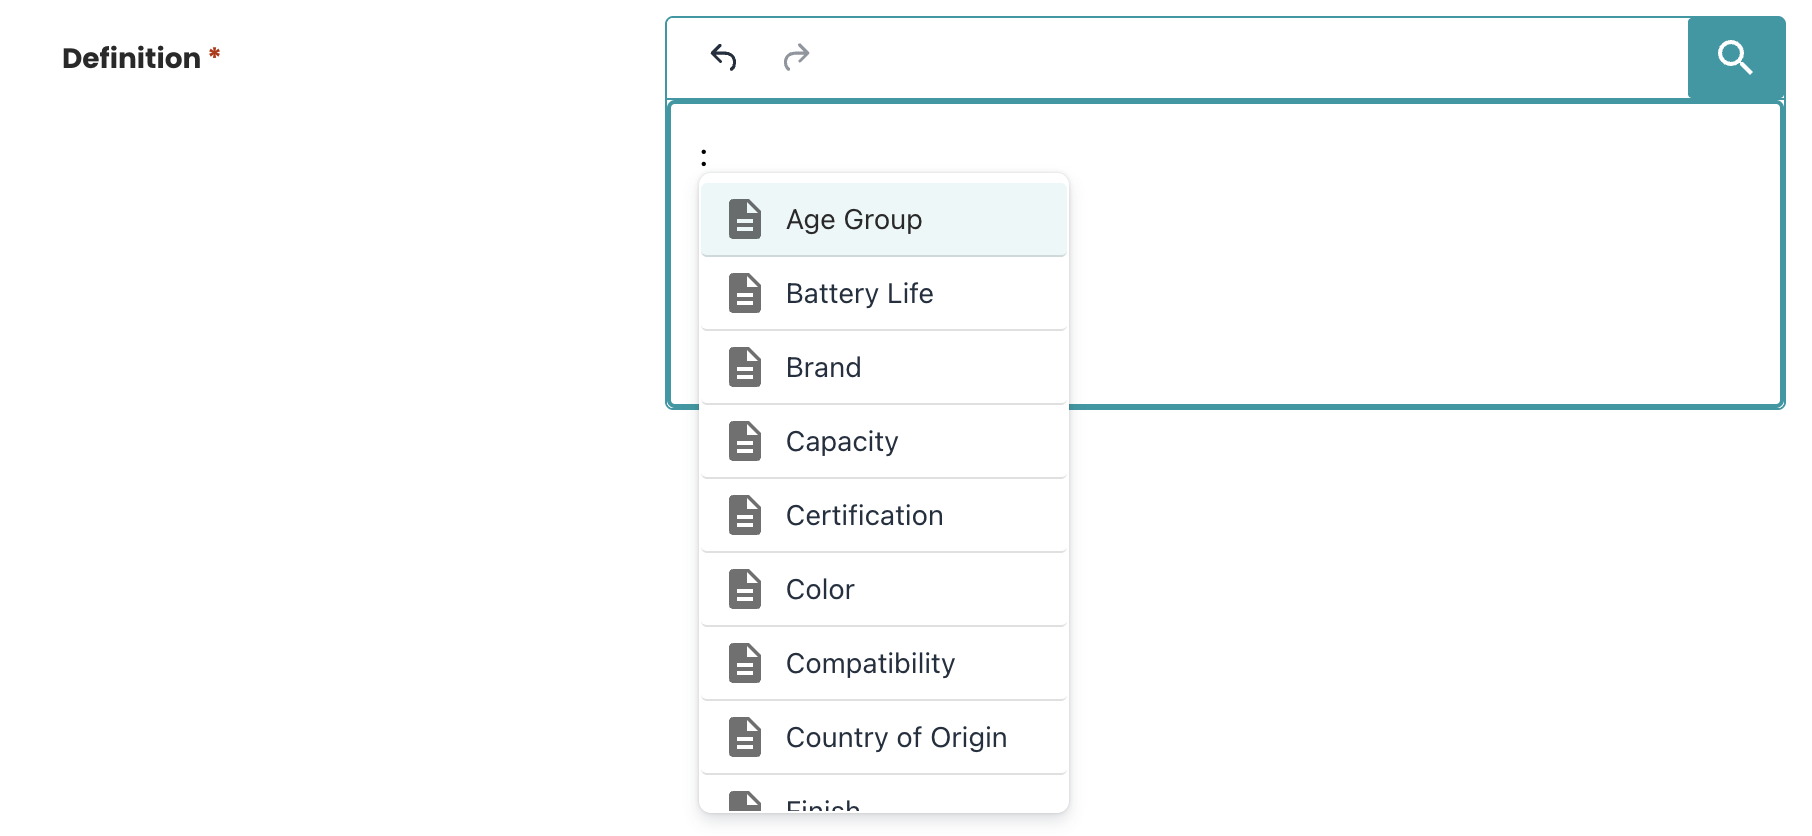Click the document icon beside Capacity
Screen dimensions: 1812x836
point(745,441)
